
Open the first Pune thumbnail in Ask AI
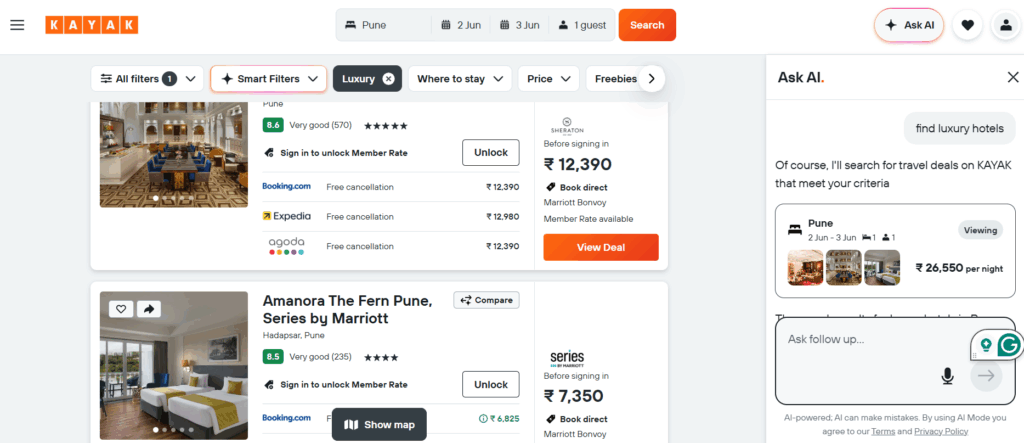(805, 268)
